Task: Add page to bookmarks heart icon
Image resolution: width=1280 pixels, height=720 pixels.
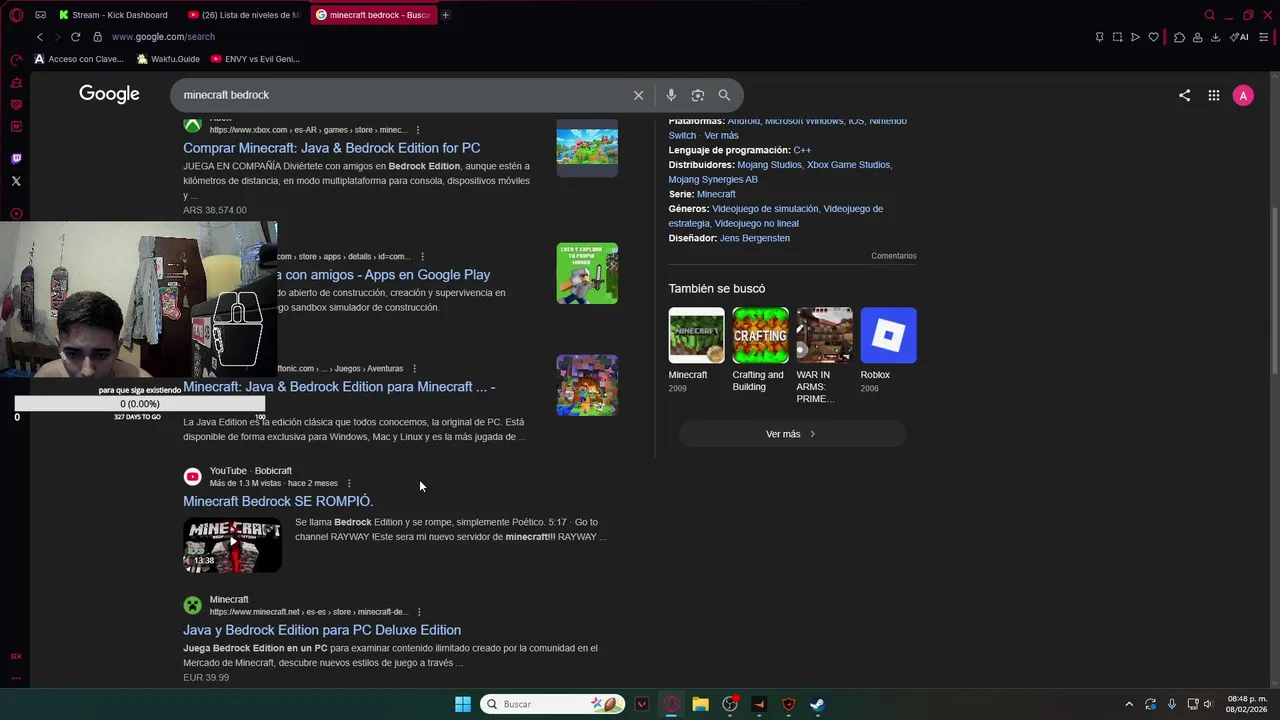Action: [x=1153, y=37]
